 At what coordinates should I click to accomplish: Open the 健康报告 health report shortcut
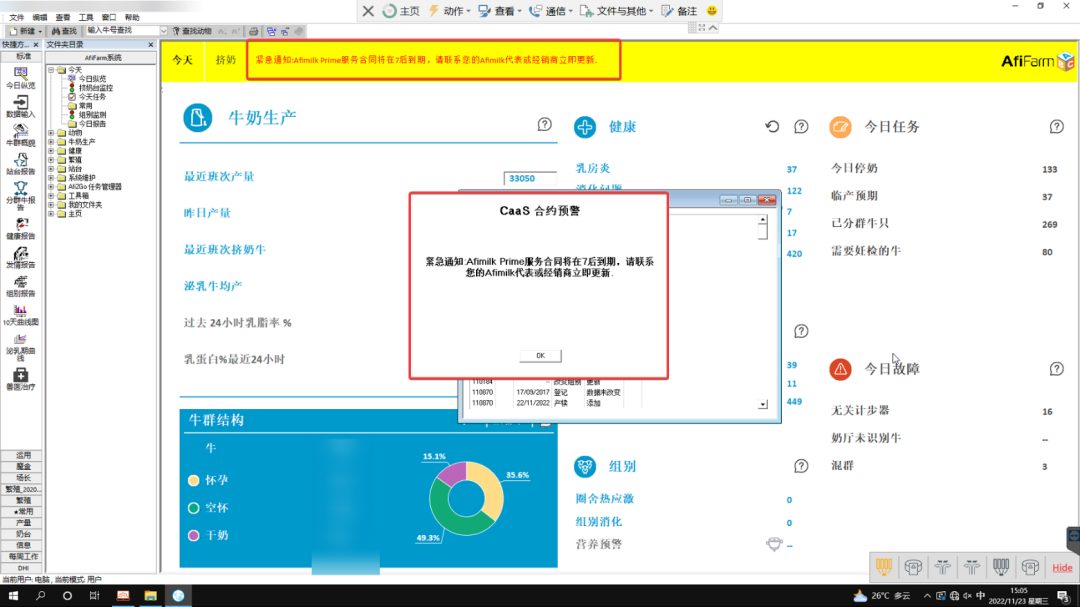click(21, 229)
